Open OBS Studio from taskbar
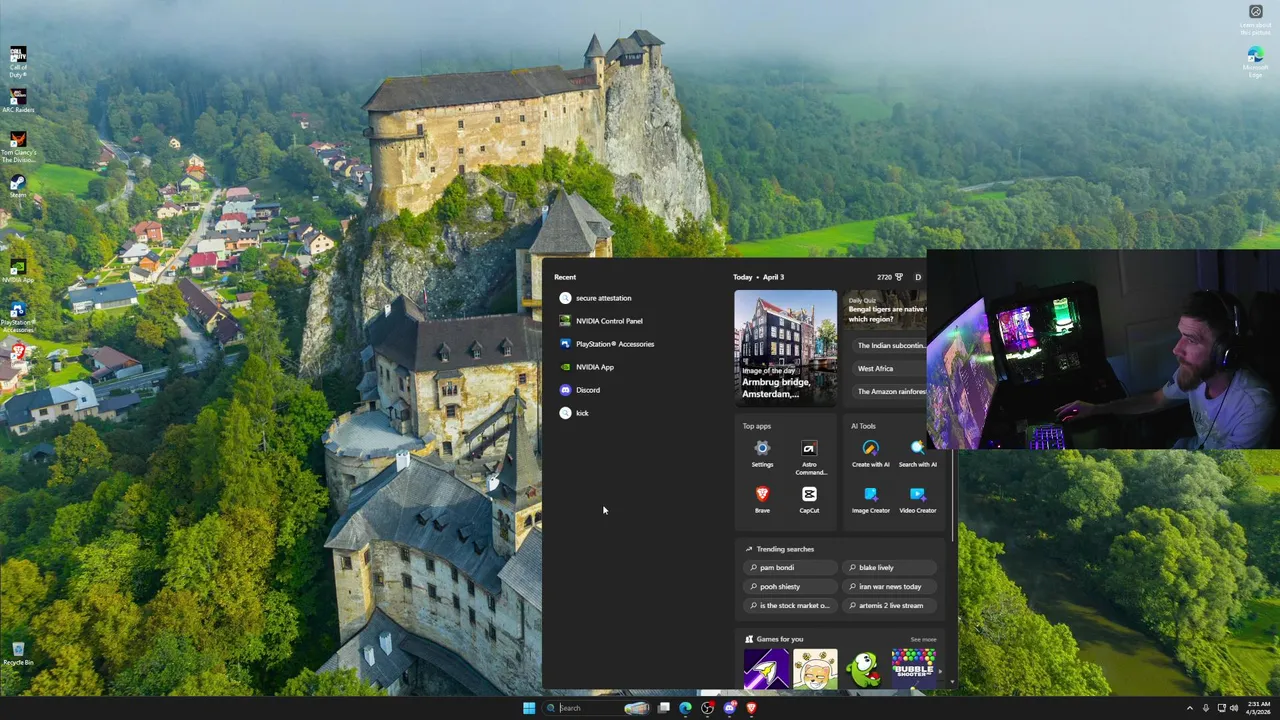 point(707,708)
